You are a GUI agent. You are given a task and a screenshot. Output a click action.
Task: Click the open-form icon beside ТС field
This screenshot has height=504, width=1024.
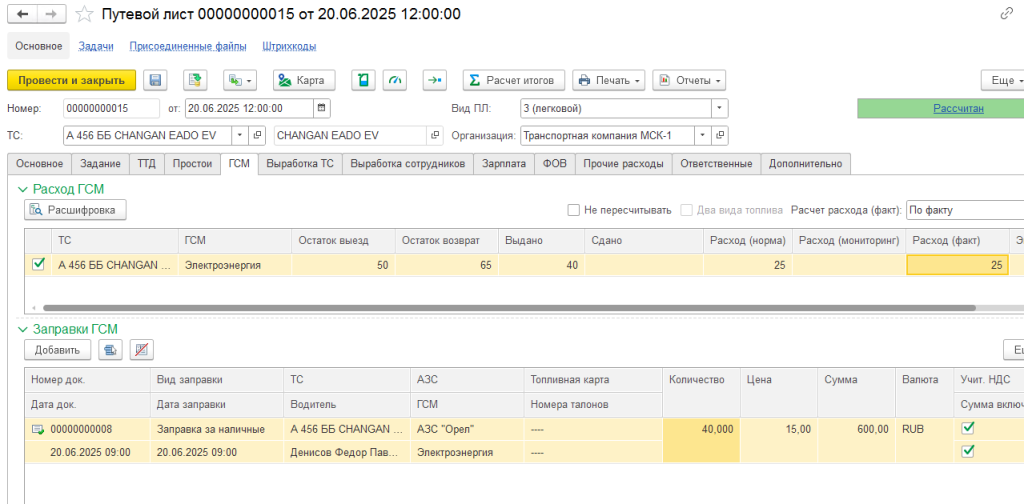(259, 135)
